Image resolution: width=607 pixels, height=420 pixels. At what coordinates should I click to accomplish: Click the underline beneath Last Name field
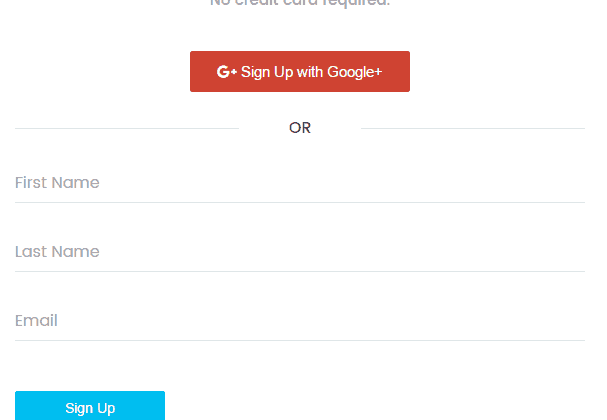pos(300,271)
